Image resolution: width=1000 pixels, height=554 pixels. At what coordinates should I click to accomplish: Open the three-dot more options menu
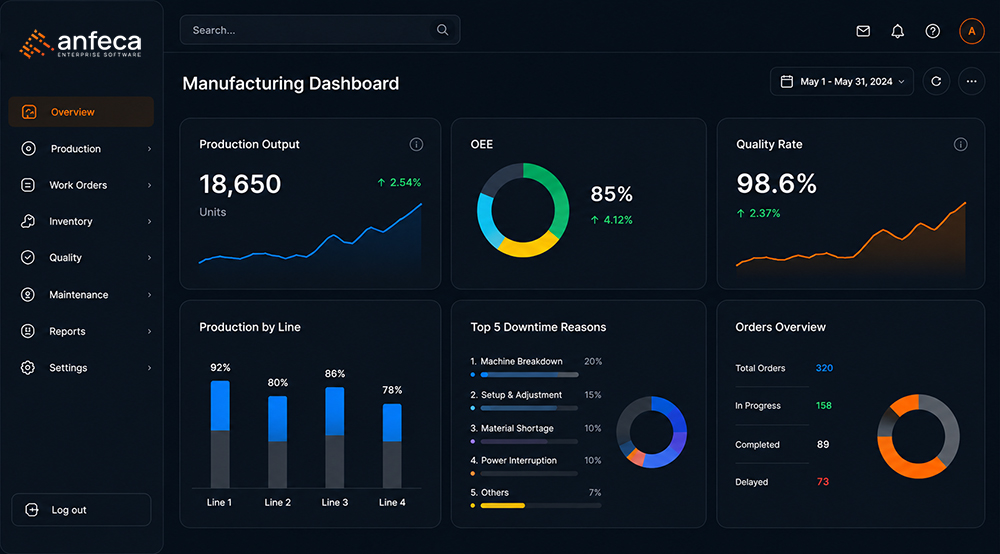click(x=971, y=82)
